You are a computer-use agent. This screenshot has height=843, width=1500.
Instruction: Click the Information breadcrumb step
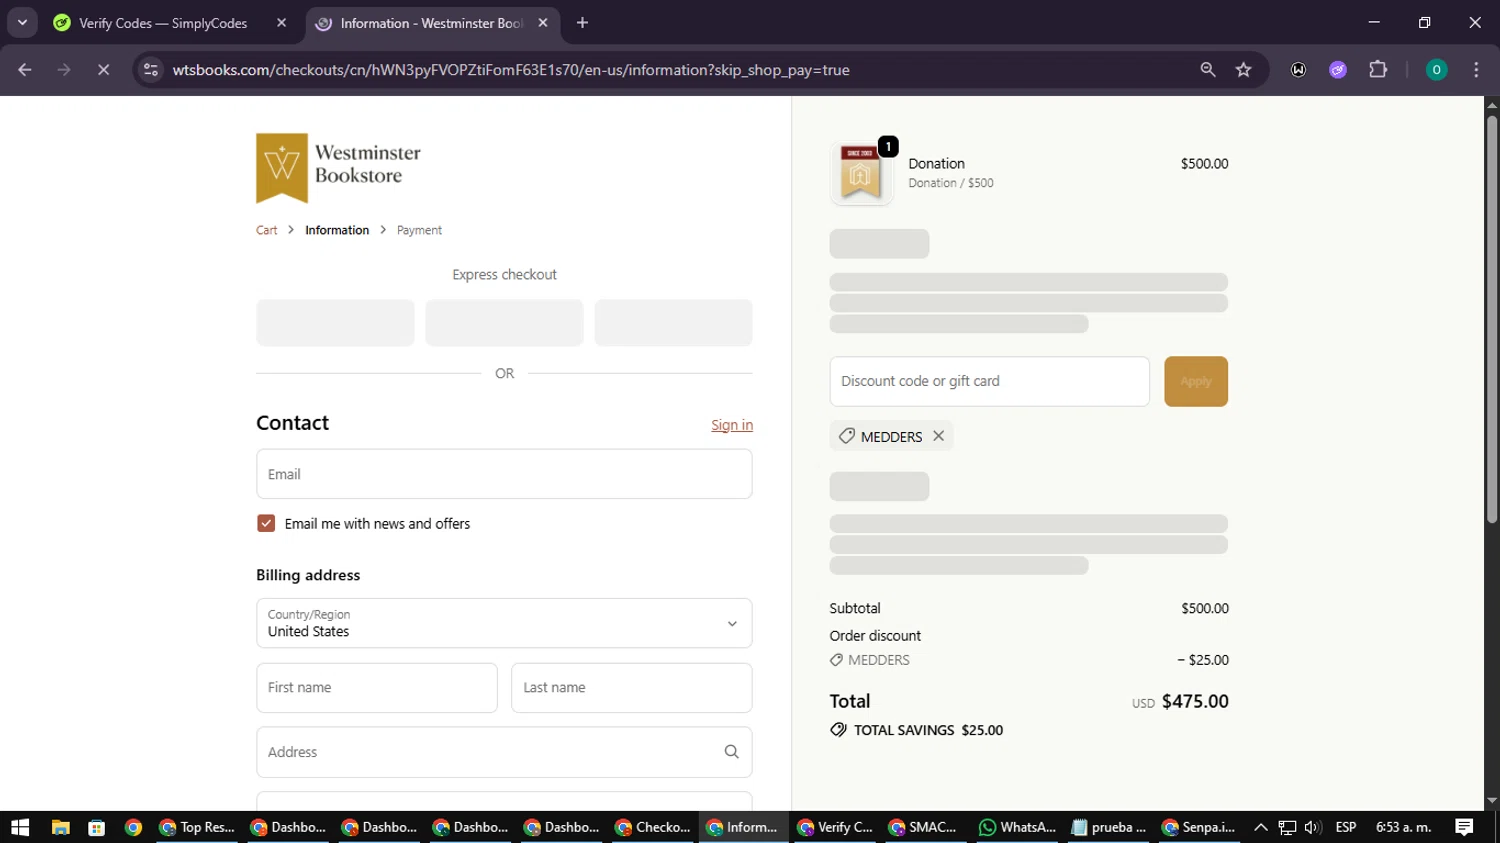337,230
